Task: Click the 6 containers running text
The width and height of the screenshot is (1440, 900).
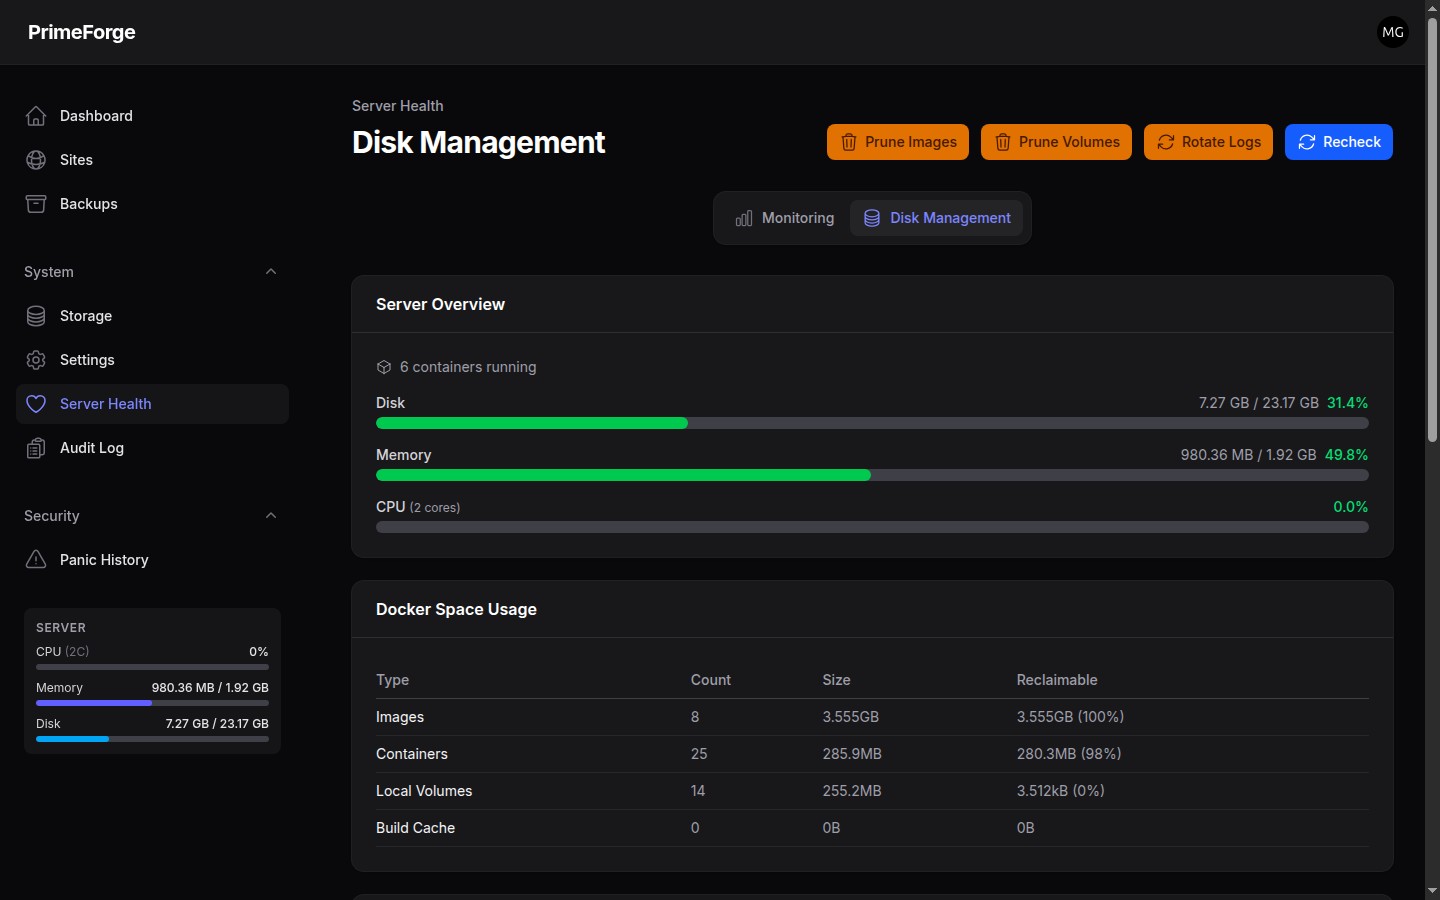Action: click(468, 367)
